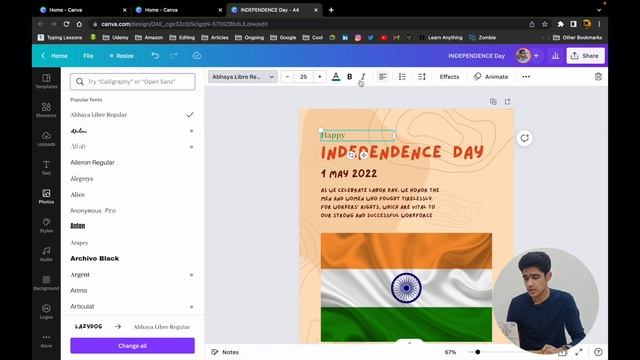Screen dimensions: 640x360
Task: Open the Templates sidebar panel
Action: [x=46, y=81]
